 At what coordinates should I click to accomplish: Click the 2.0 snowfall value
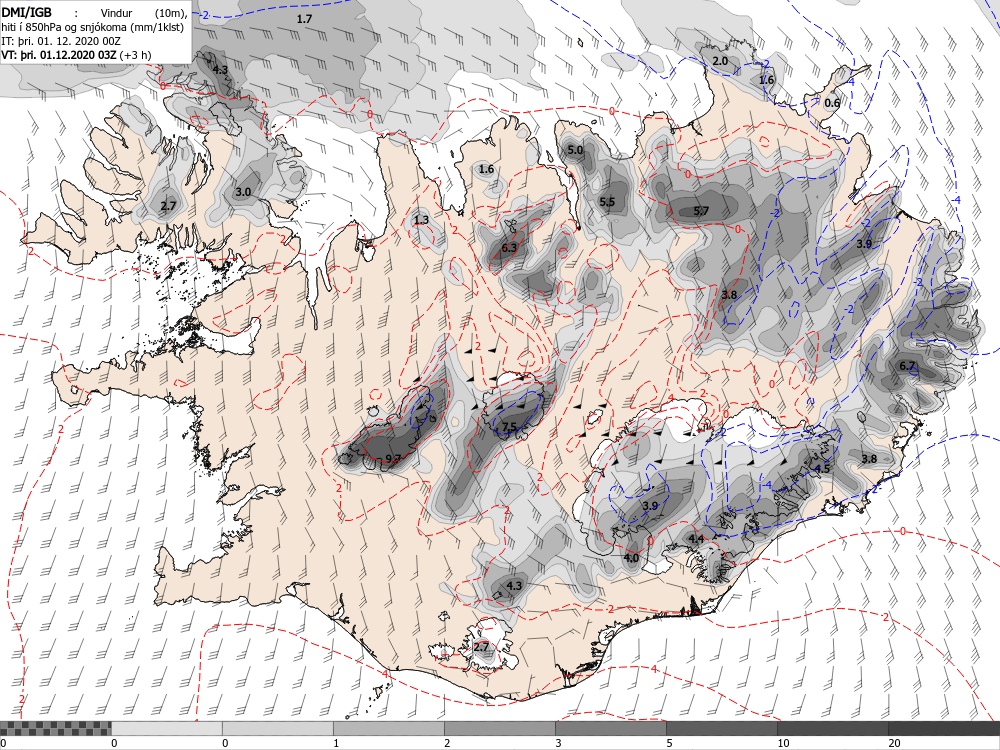click(720, 61)
